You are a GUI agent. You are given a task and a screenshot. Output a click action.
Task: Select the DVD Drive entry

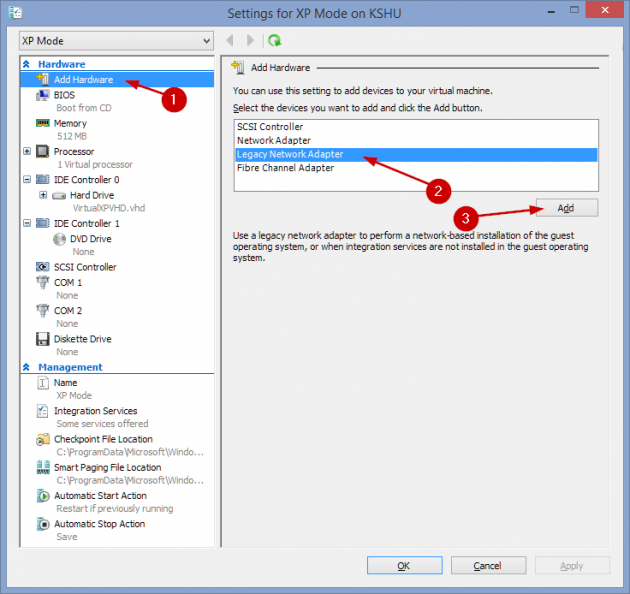(x=91, y=239)
